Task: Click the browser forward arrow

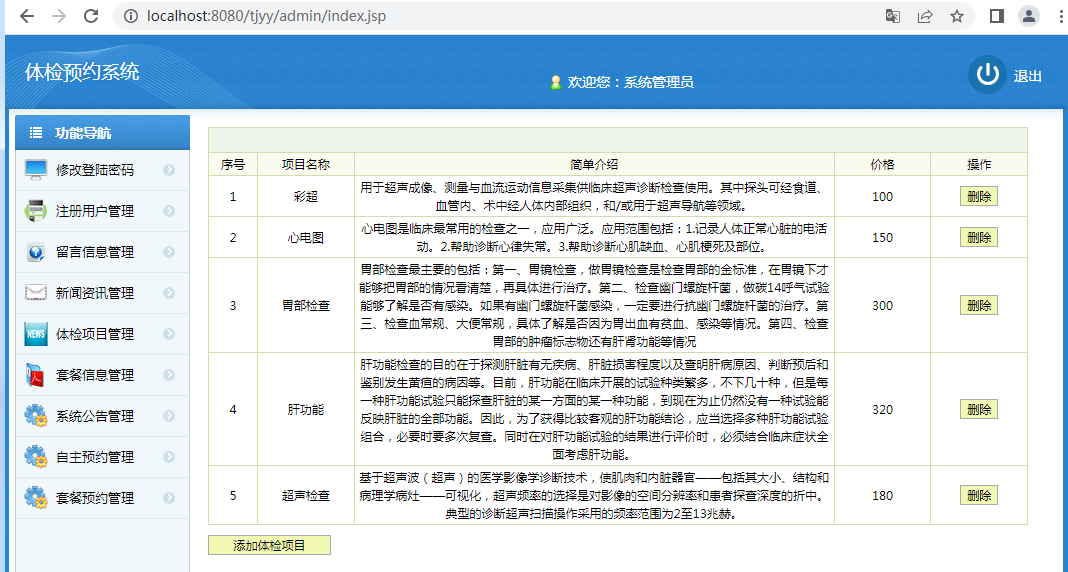Action: 59,16
